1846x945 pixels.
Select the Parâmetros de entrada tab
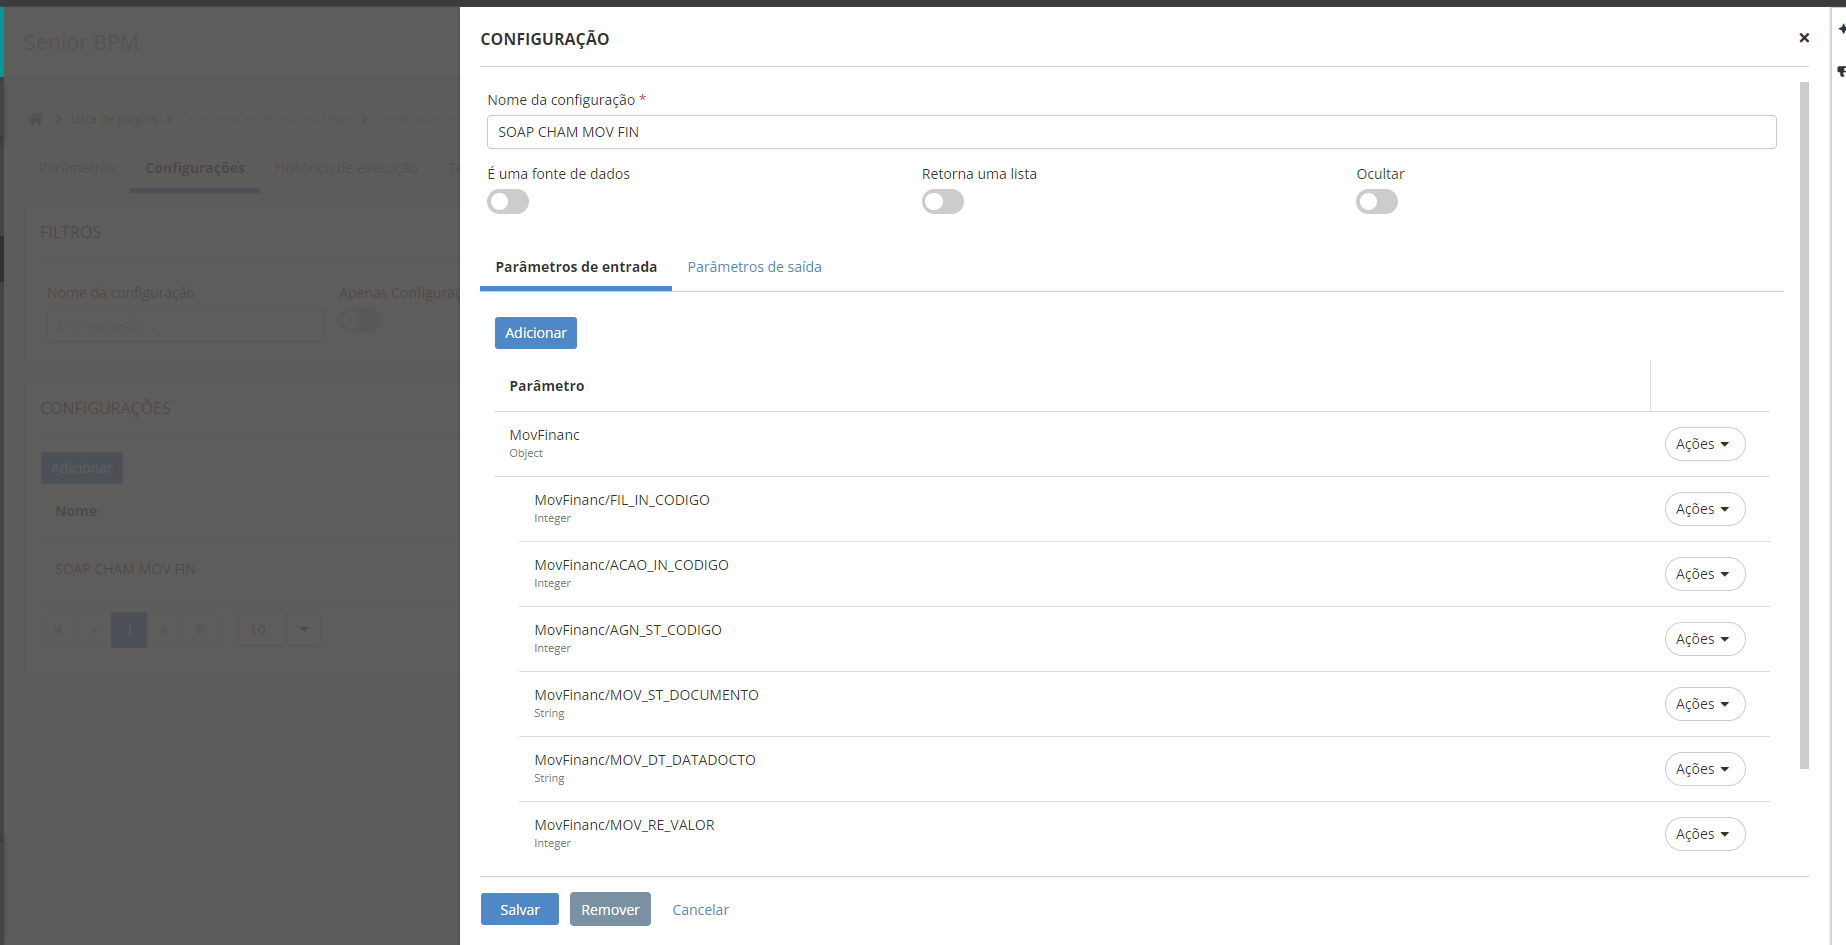576,267
